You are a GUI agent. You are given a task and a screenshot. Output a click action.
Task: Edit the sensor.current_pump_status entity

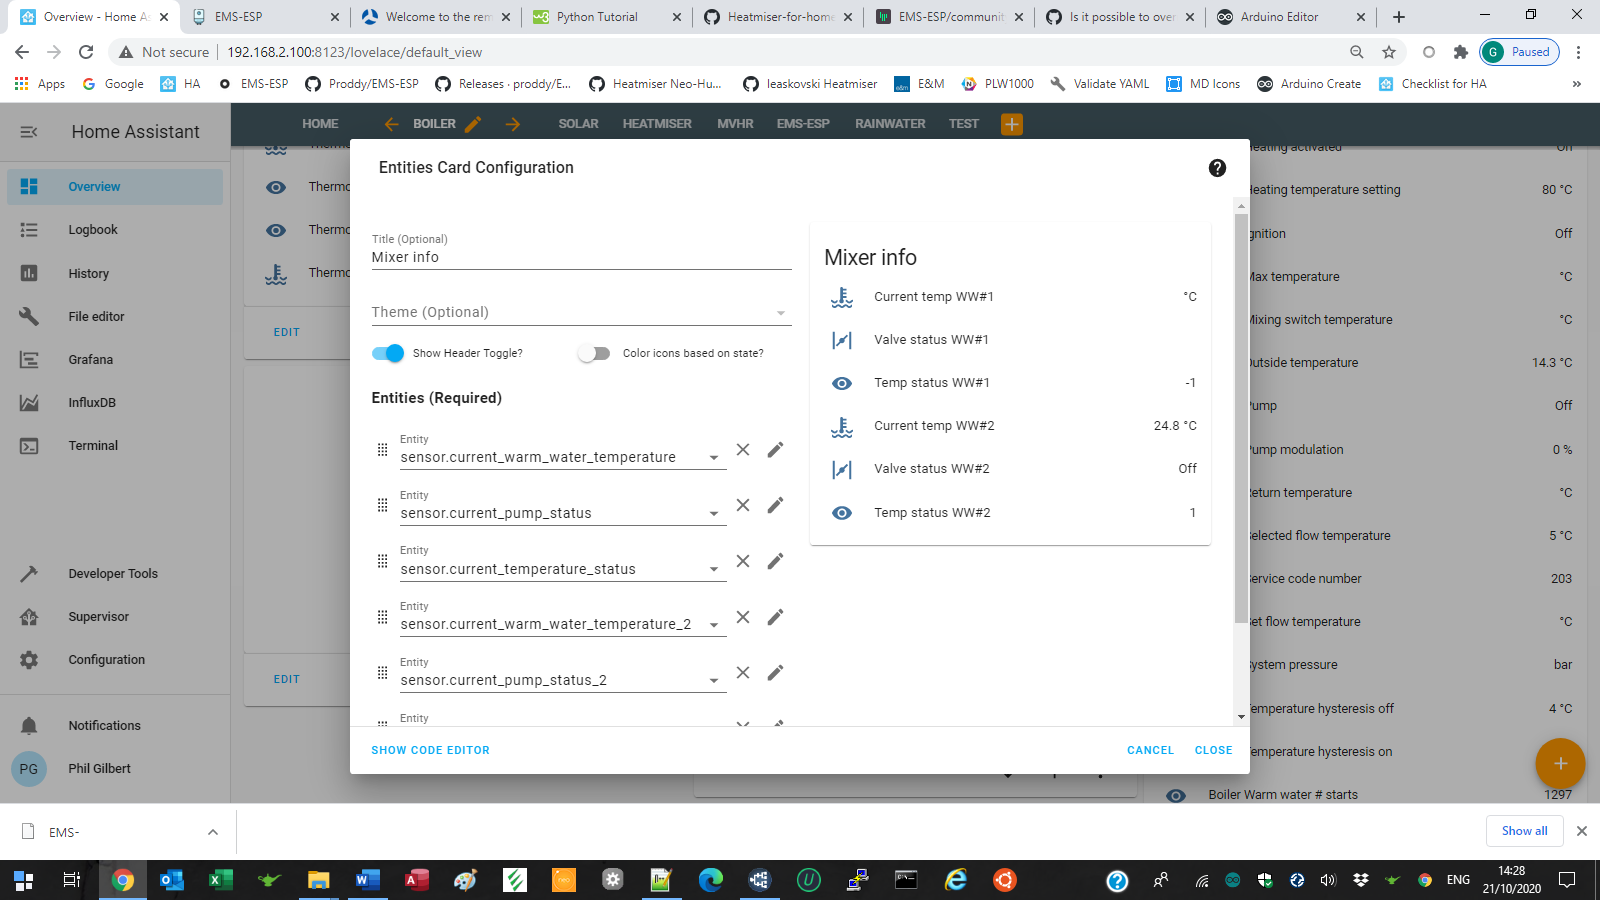click(775, 505)
